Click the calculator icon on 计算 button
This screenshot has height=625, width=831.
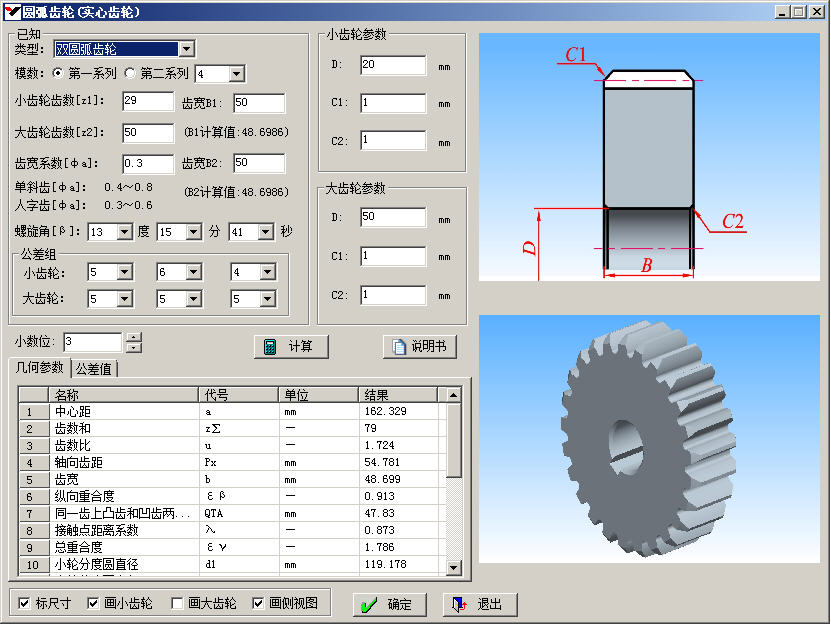[x=270, y=347]
